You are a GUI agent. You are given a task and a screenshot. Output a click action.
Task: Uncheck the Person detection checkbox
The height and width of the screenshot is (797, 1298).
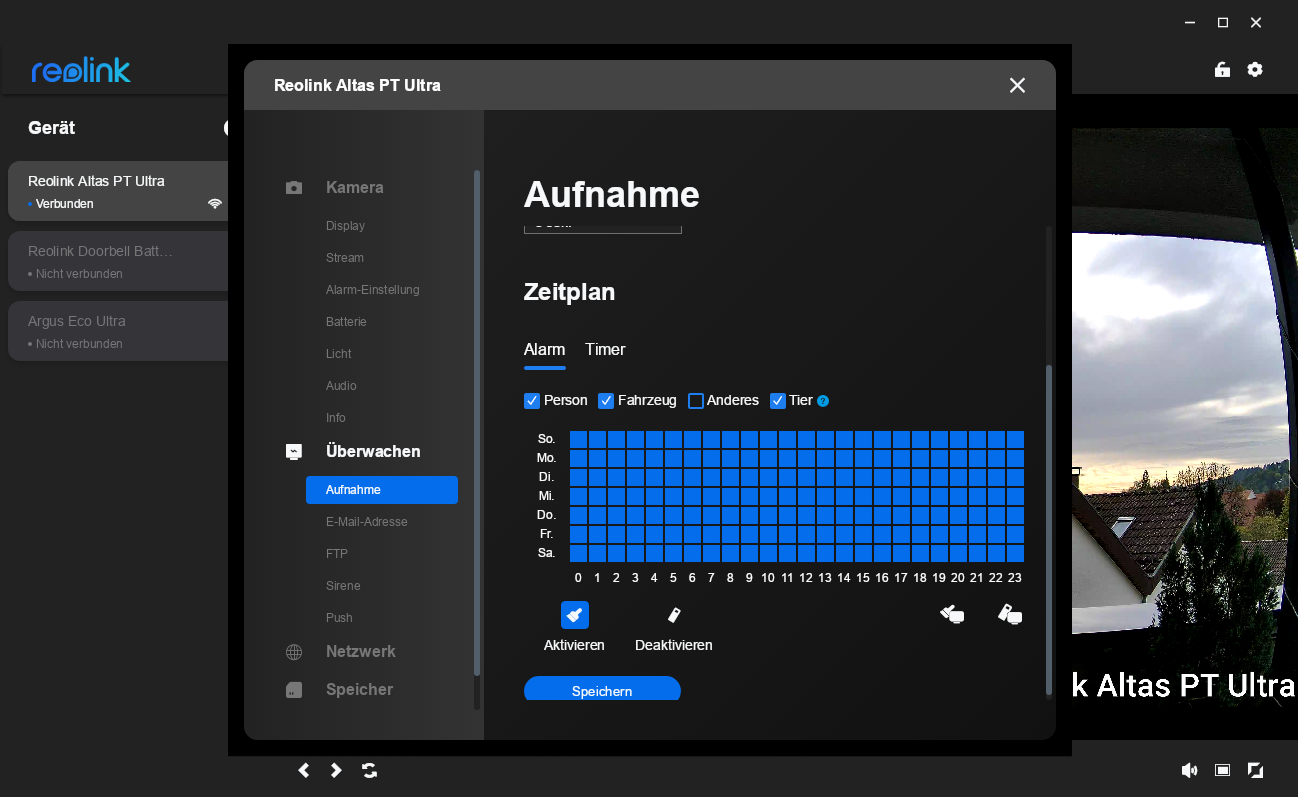pos(532,401)
